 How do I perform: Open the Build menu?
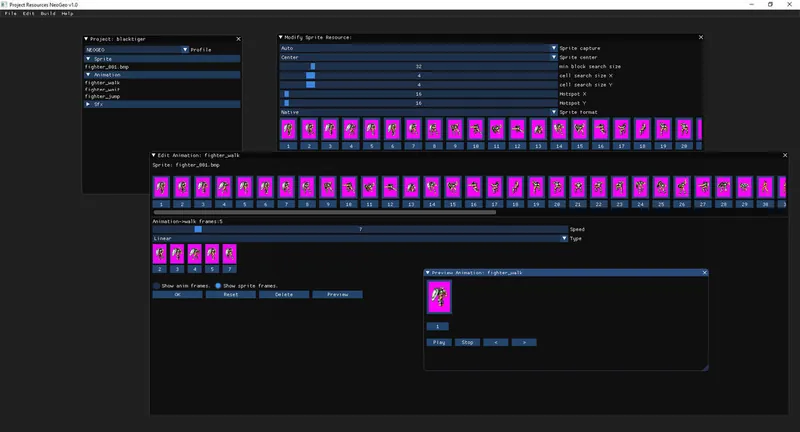pyautogui.click(x=48, y=14)
